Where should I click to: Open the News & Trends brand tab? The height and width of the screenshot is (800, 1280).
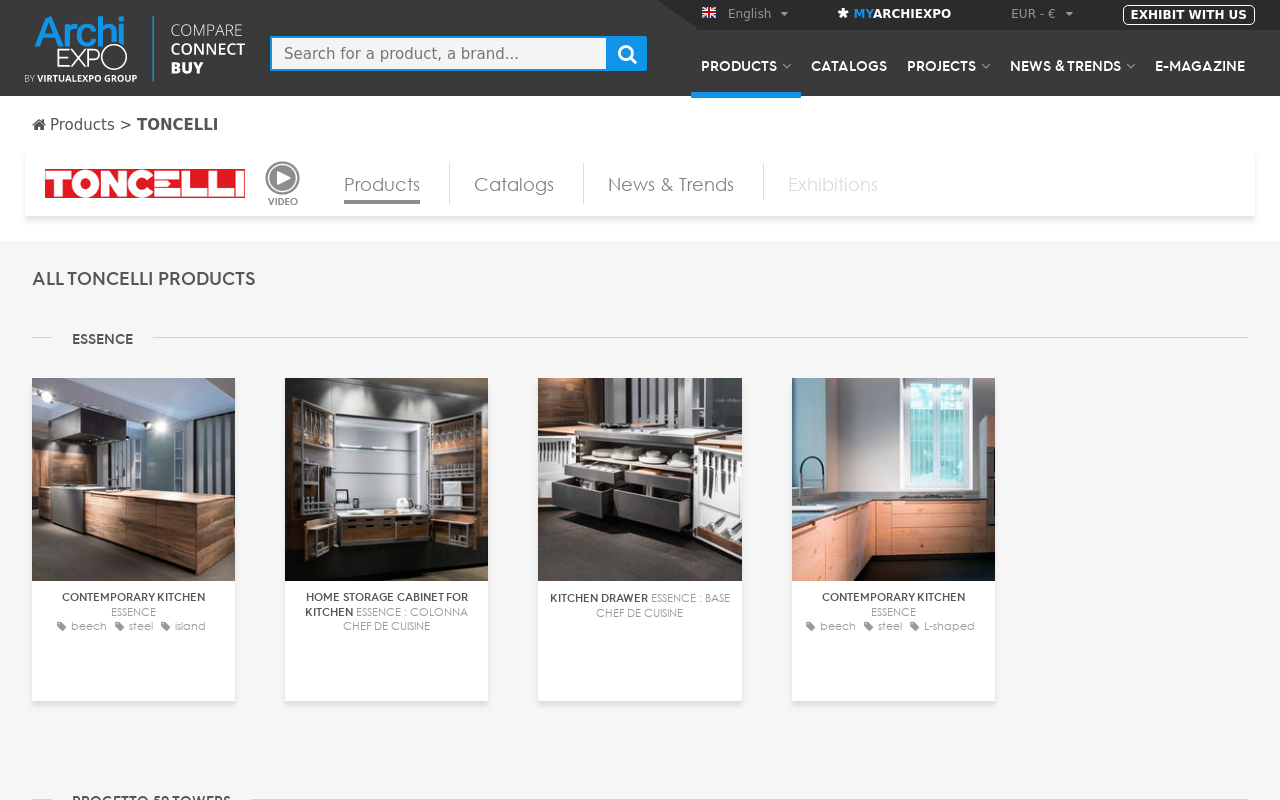(671, 185)
